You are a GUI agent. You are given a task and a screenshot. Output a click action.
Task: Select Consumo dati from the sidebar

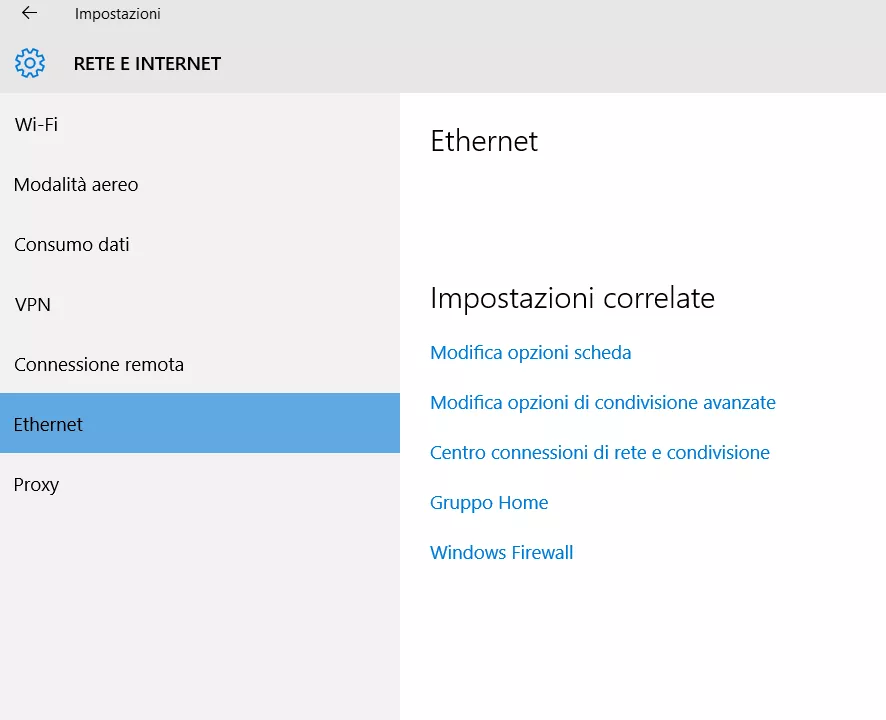(x=72, y=244)
